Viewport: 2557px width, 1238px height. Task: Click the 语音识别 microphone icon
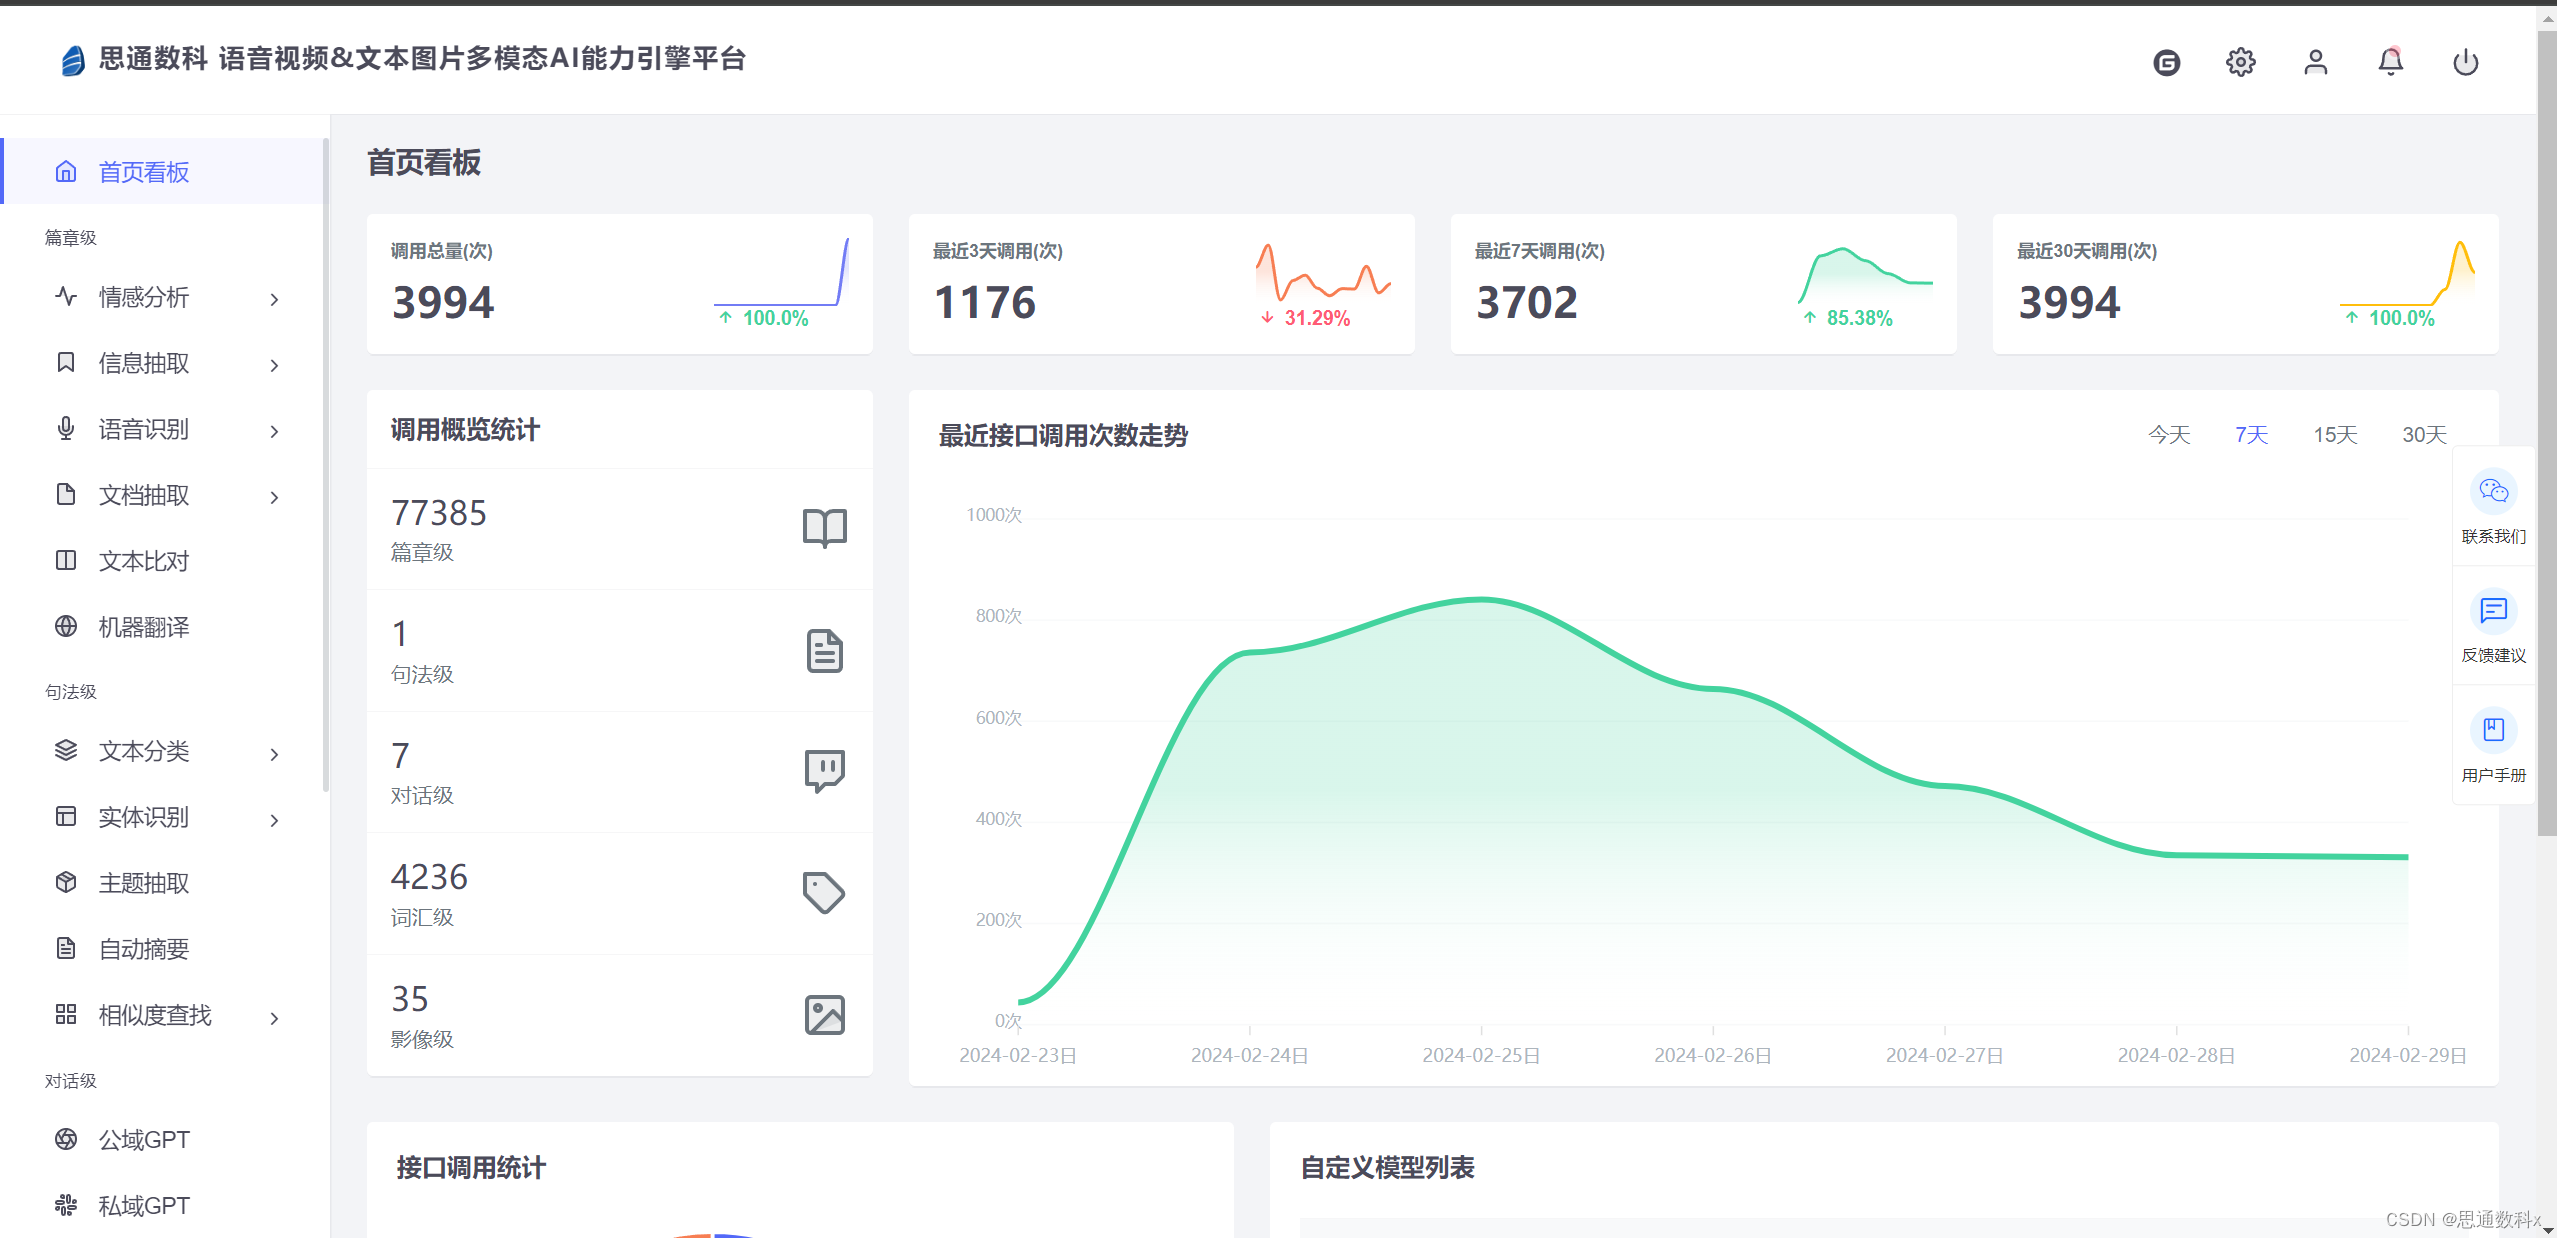(x=66, y=428)
